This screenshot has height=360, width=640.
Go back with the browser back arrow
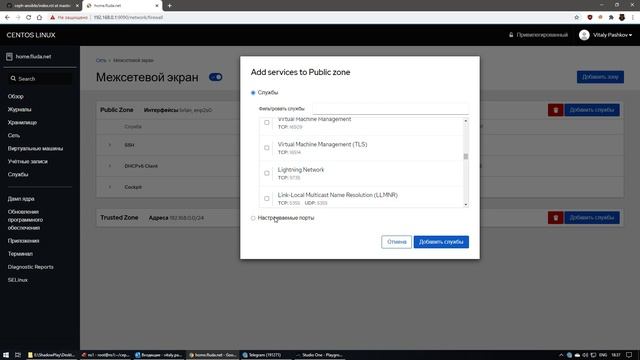tap(7, 18)
